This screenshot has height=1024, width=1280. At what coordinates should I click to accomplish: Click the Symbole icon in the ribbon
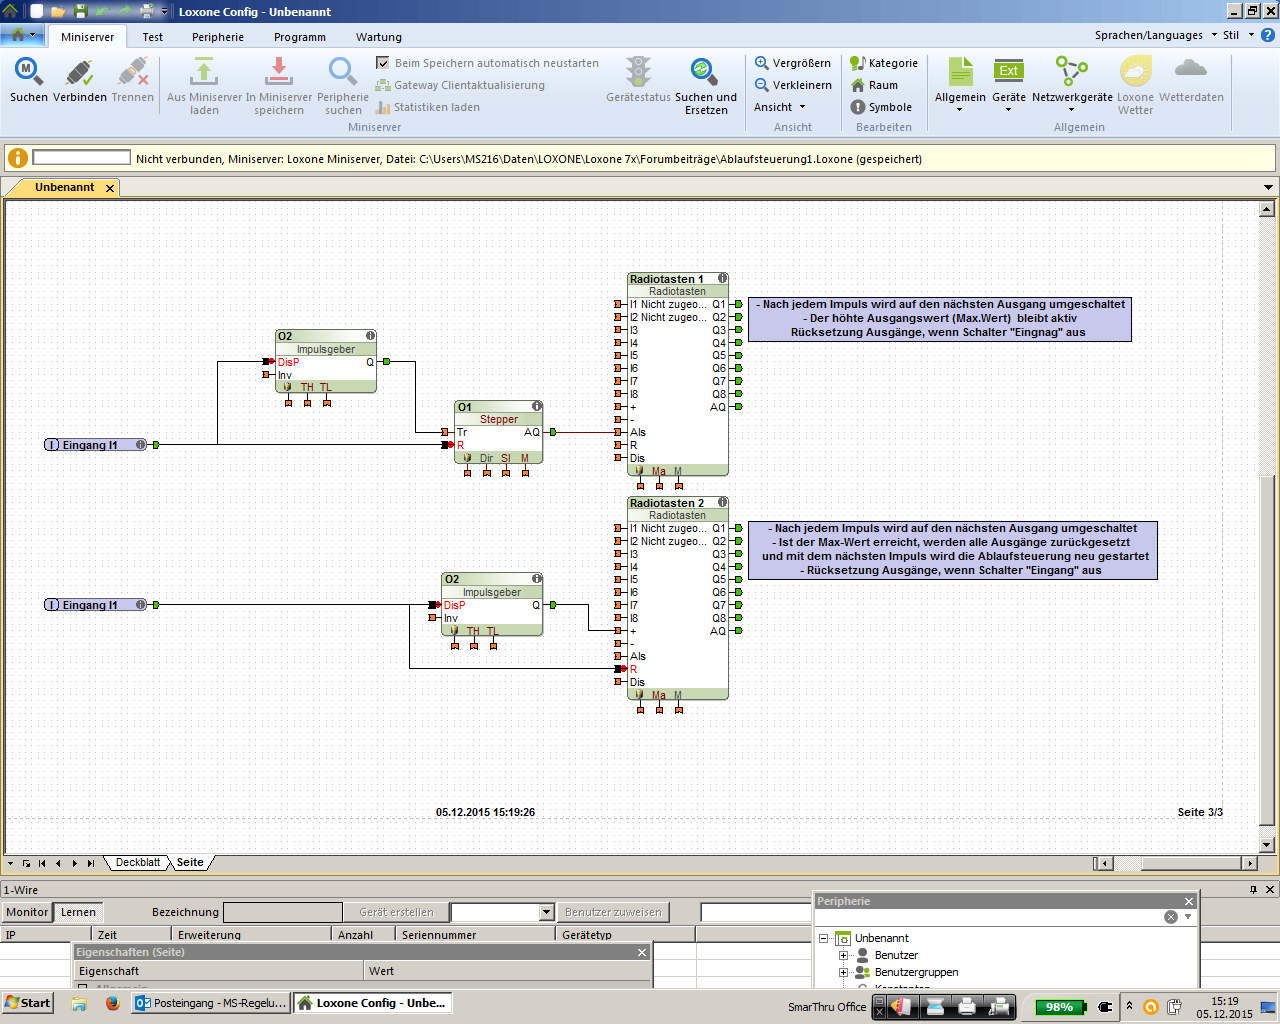pyautogui.click(x=858, y=107)
